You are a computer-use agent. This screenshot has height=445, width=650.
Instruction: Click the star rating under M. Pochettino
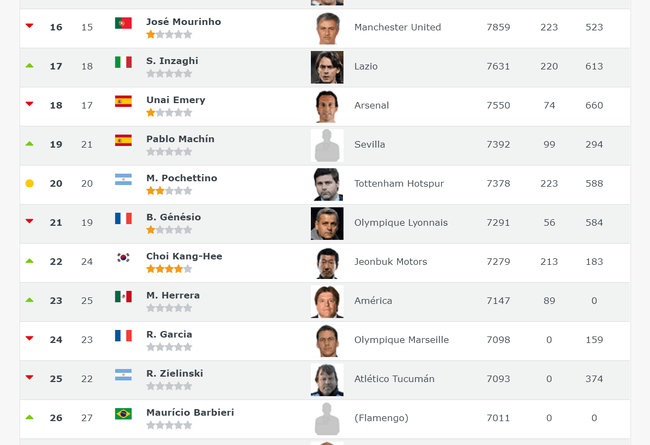coord(169,191)
